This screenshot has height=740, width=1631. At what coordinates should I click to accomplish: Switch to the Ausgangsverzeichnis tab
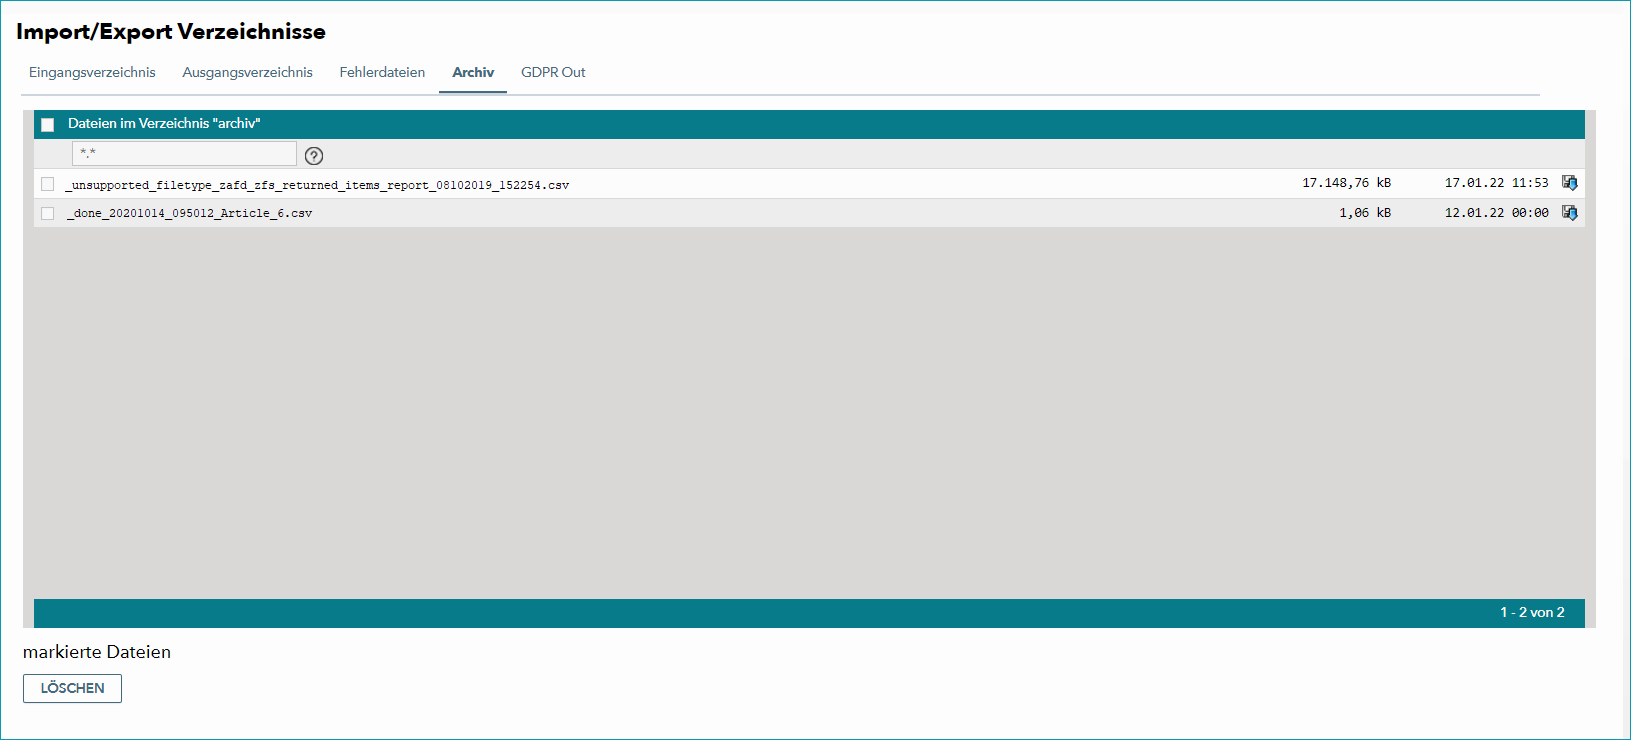tap(247, 73)
